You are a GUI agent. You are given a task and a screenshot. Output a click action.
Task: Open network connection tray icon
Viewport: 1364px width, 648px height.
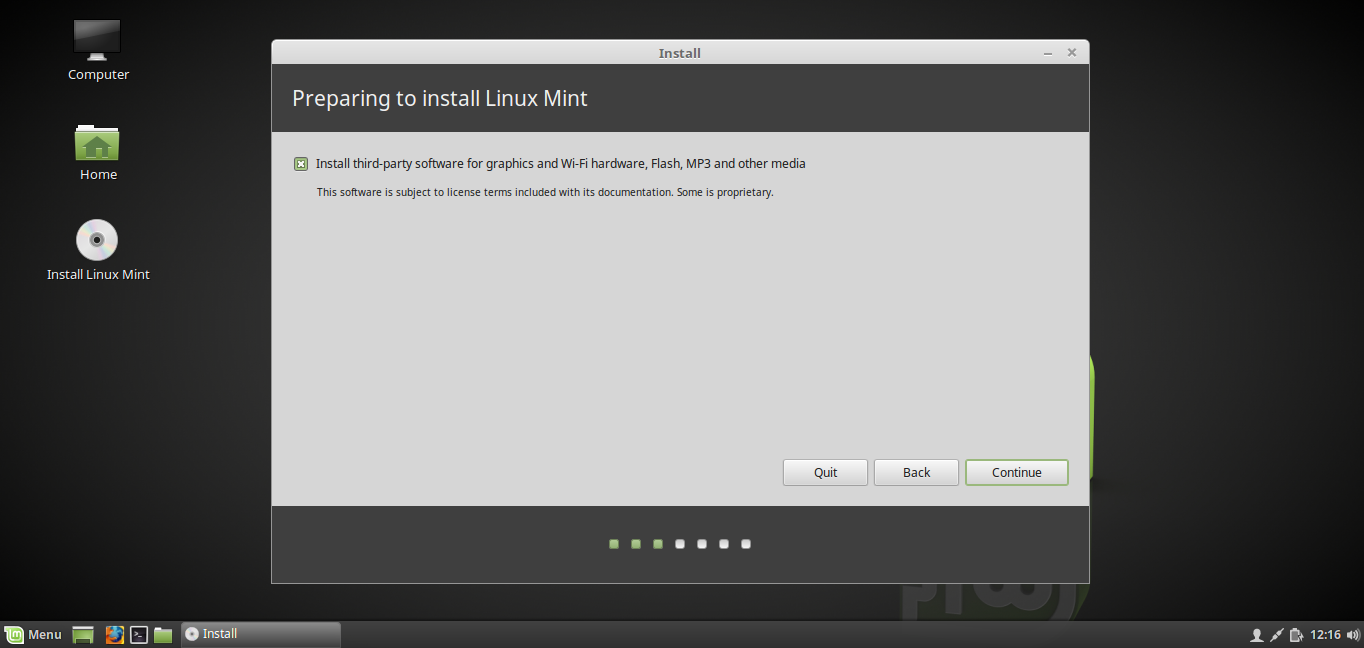tap(1277, 635)
